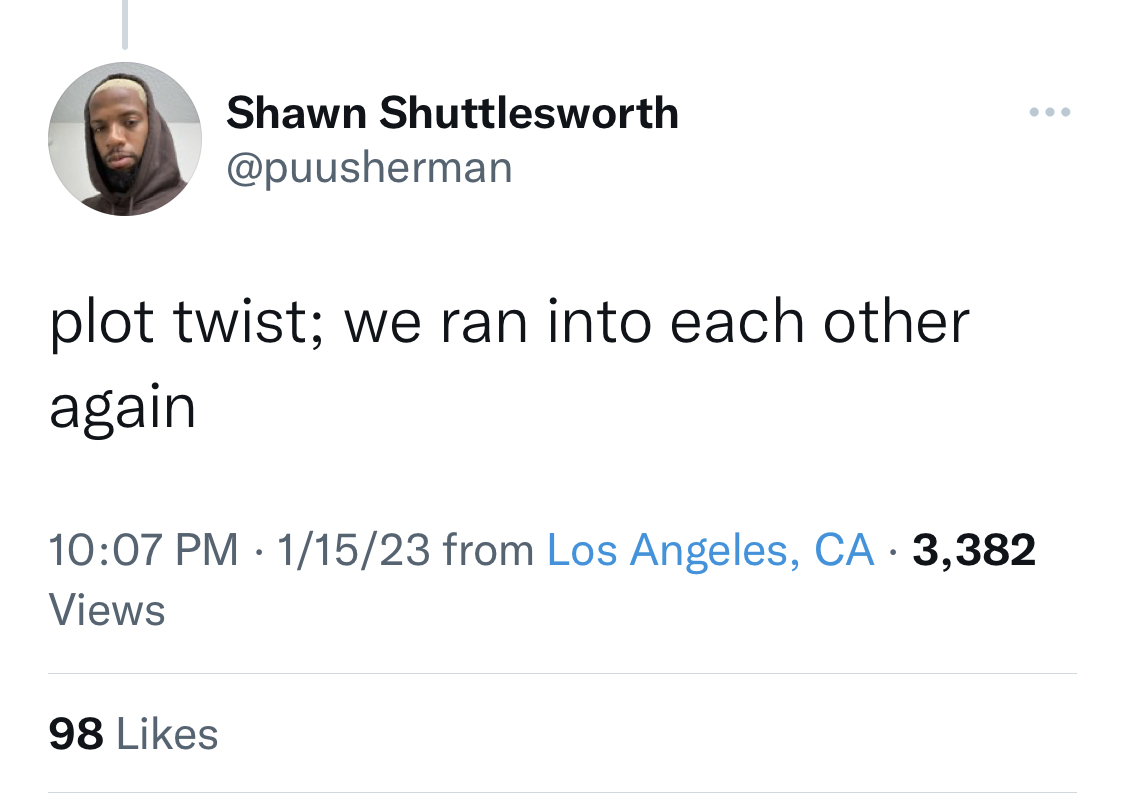Click the 10:07 PM timestamp

coord(143,550)
